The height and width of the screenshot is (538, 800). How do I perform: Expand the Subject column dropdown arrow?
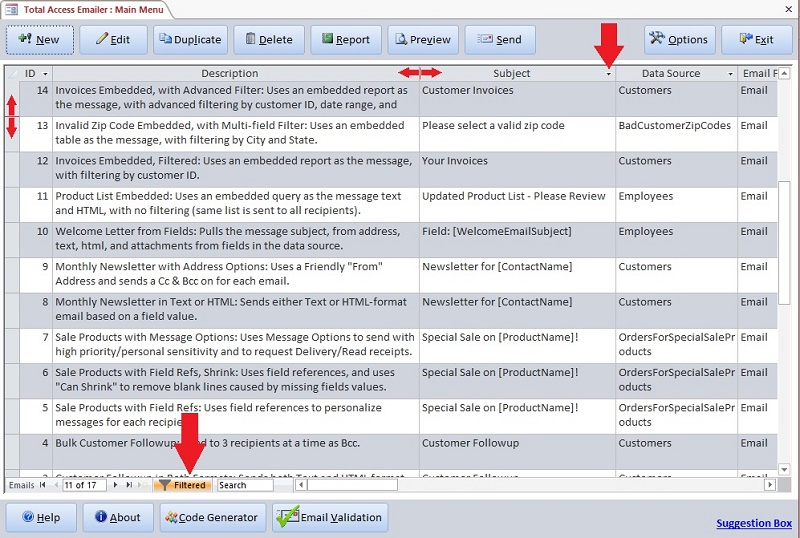(609, 74)
